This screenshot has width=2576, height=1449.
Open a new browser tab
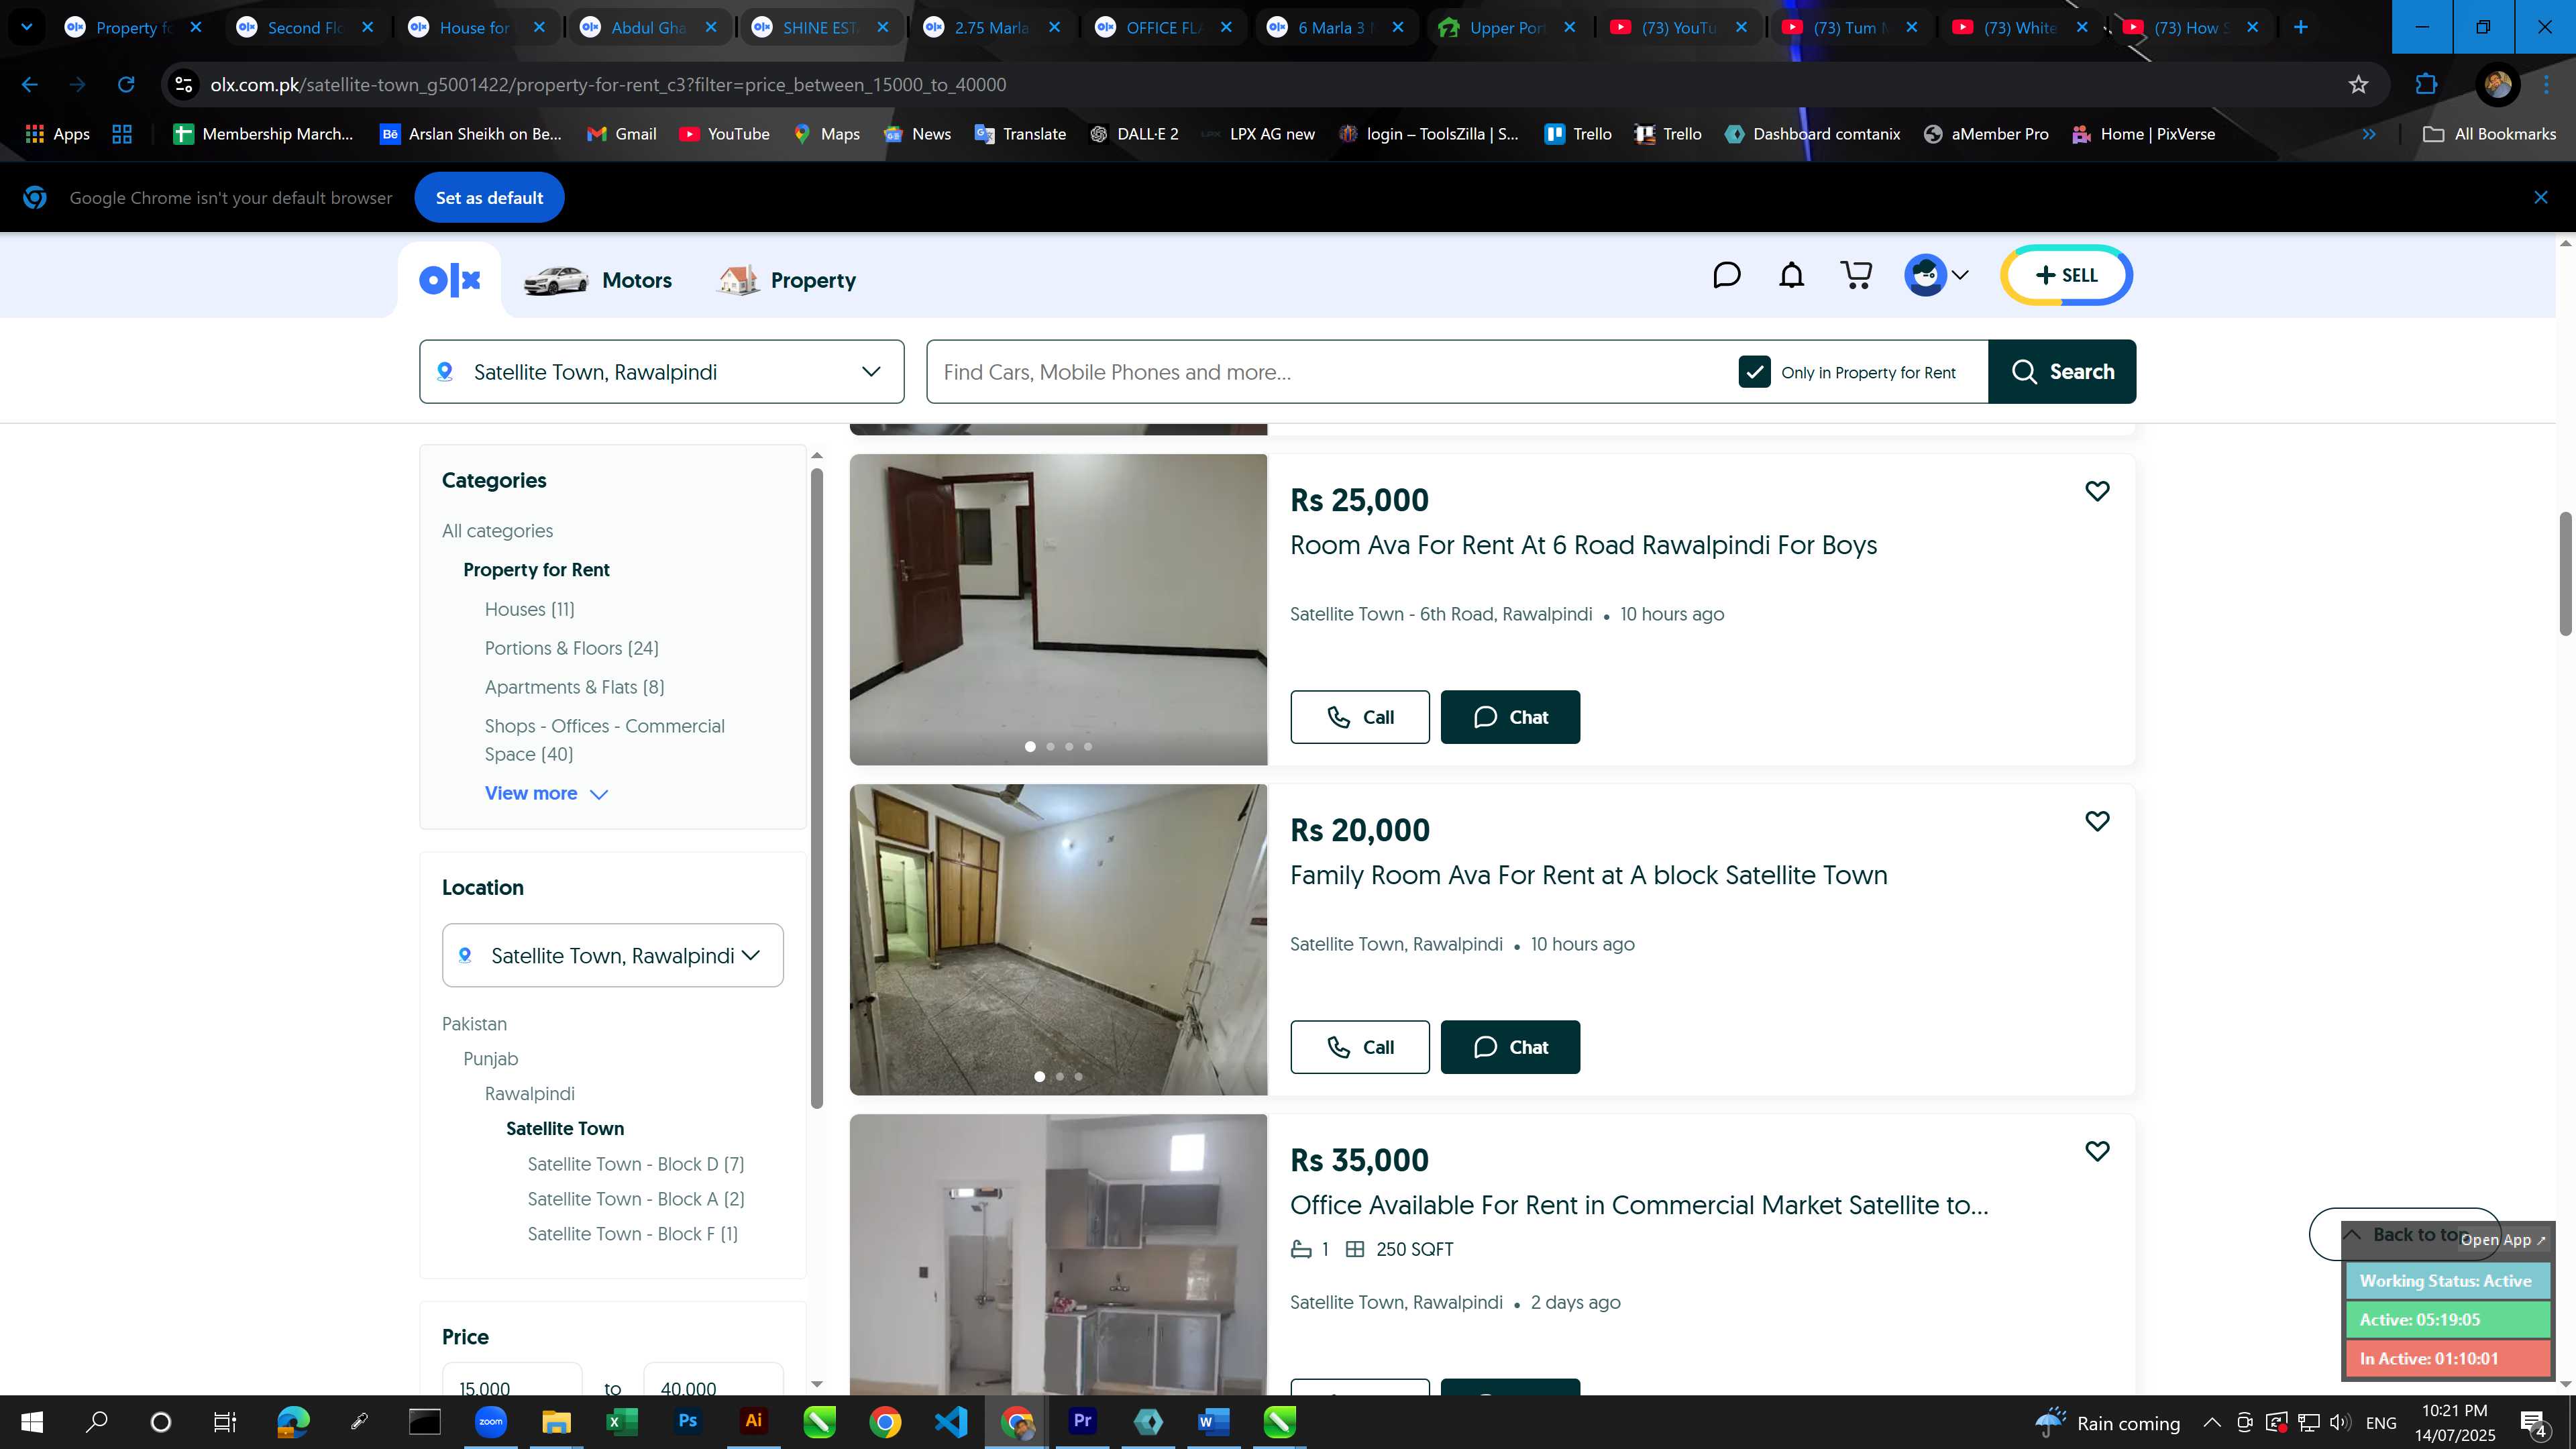[2300, 28]
